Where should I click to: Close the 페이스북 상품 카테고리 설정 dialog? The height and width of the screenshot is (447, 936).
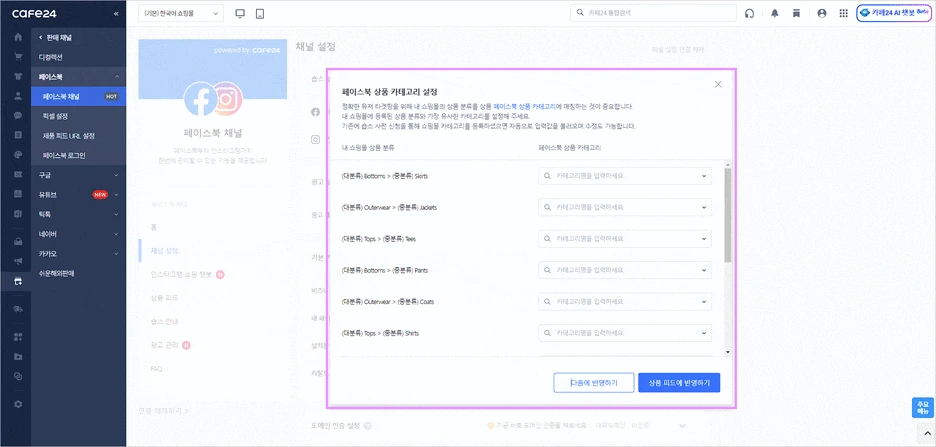(x=718, y=84)
